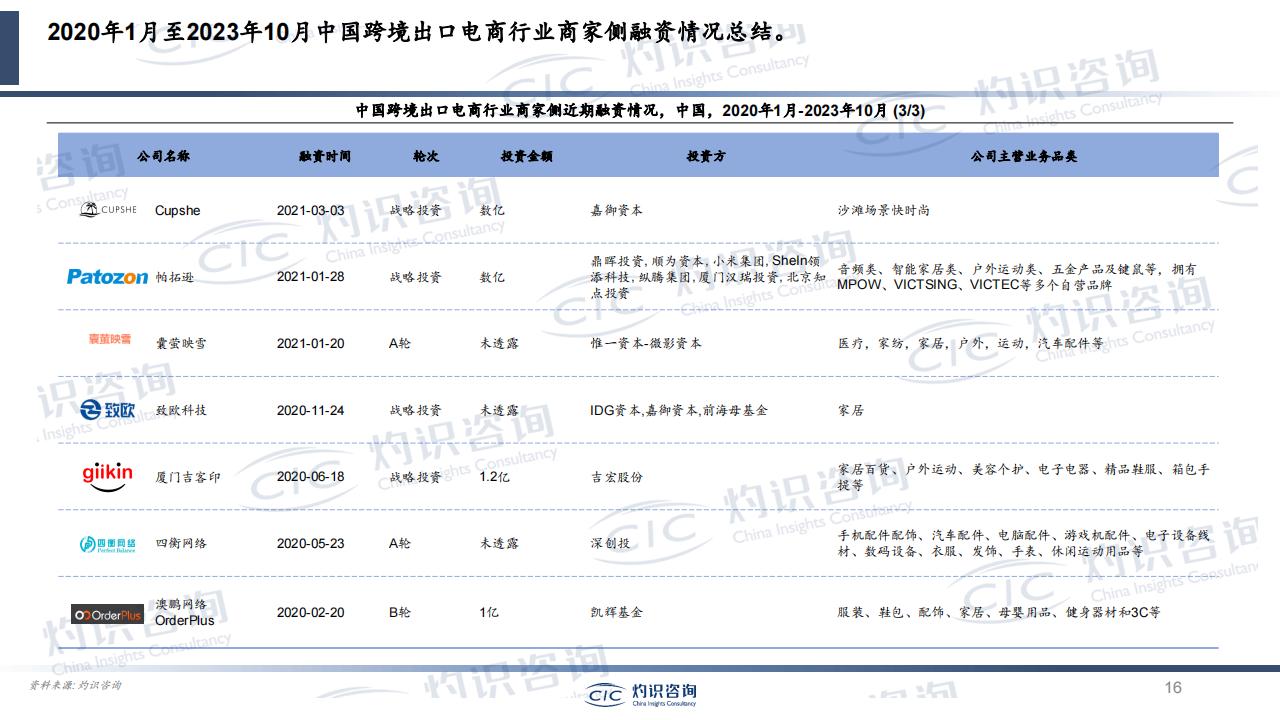This screenshot has height=720, width=1280.
Task: Select the 融资时间 column header
Action: (325, 157)
